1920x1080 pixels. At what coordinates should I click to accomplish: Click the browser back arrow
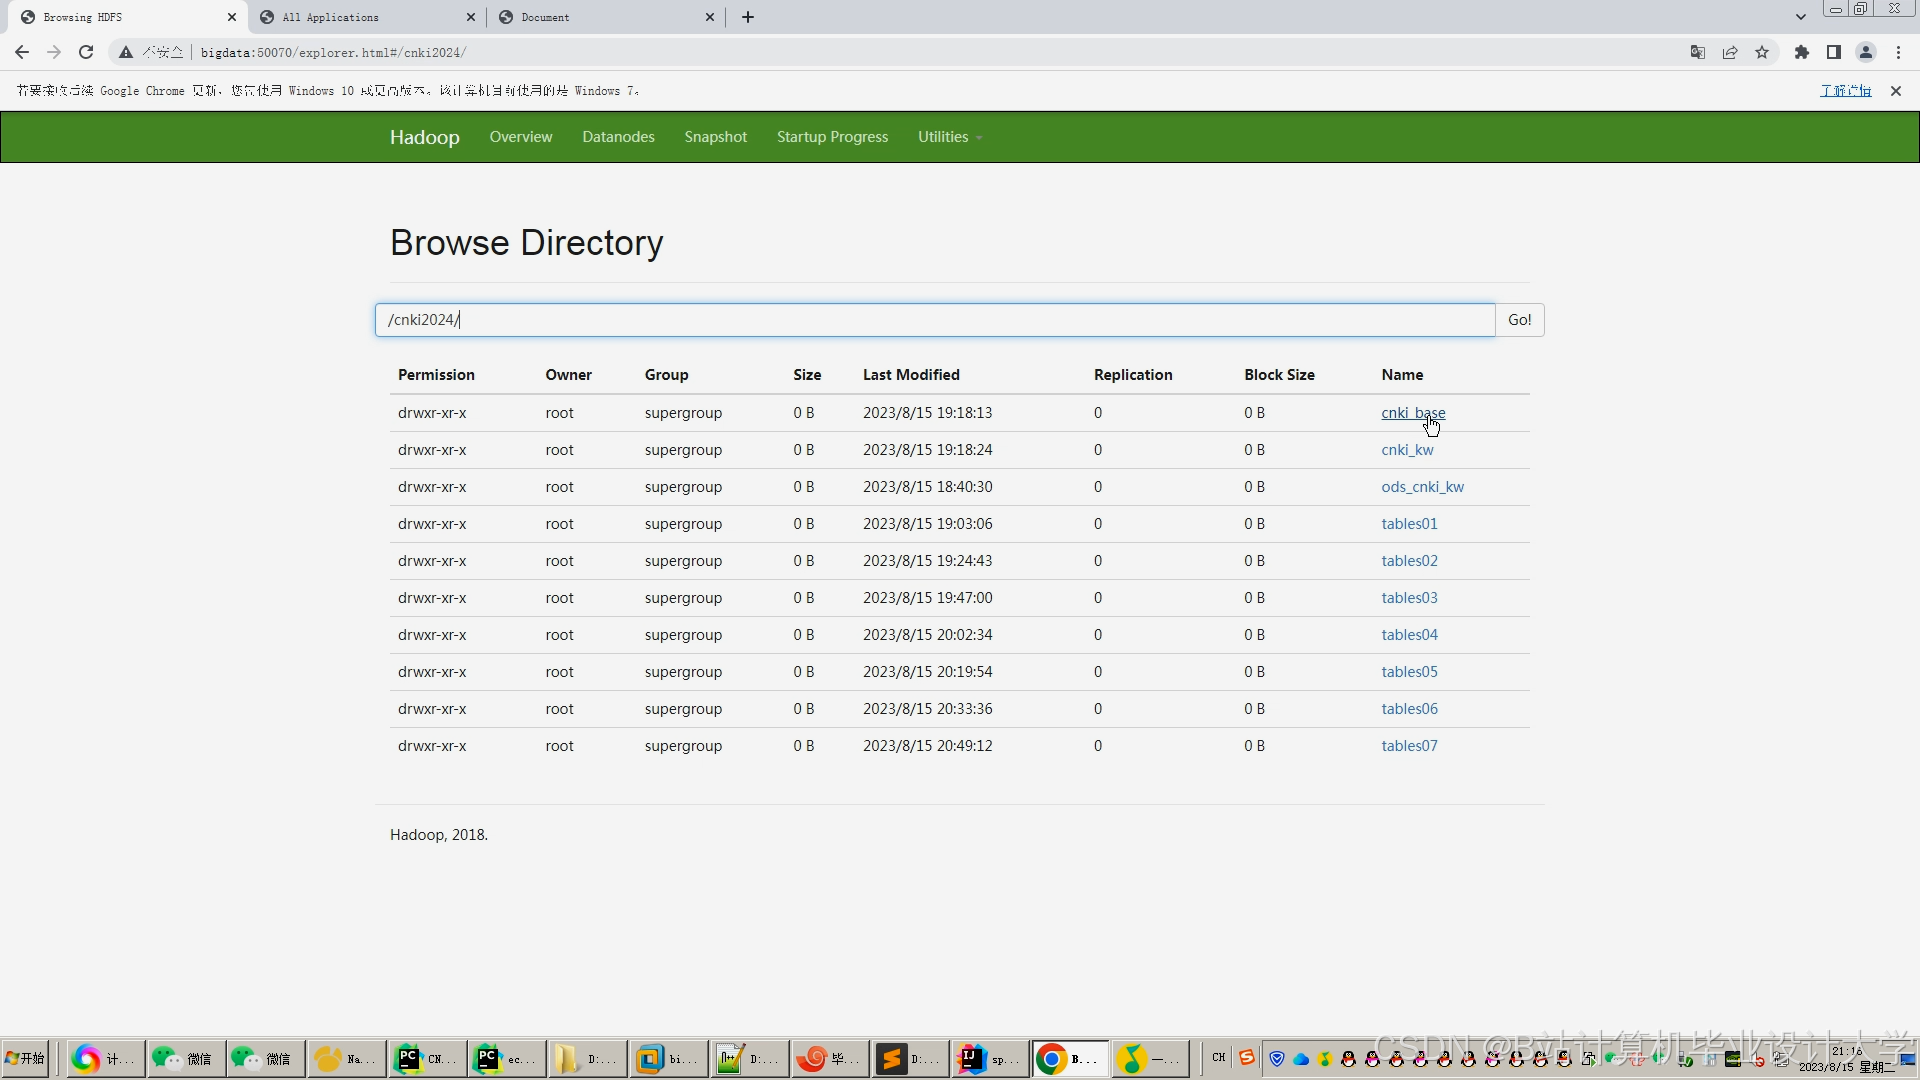click(x=22, y=52)
